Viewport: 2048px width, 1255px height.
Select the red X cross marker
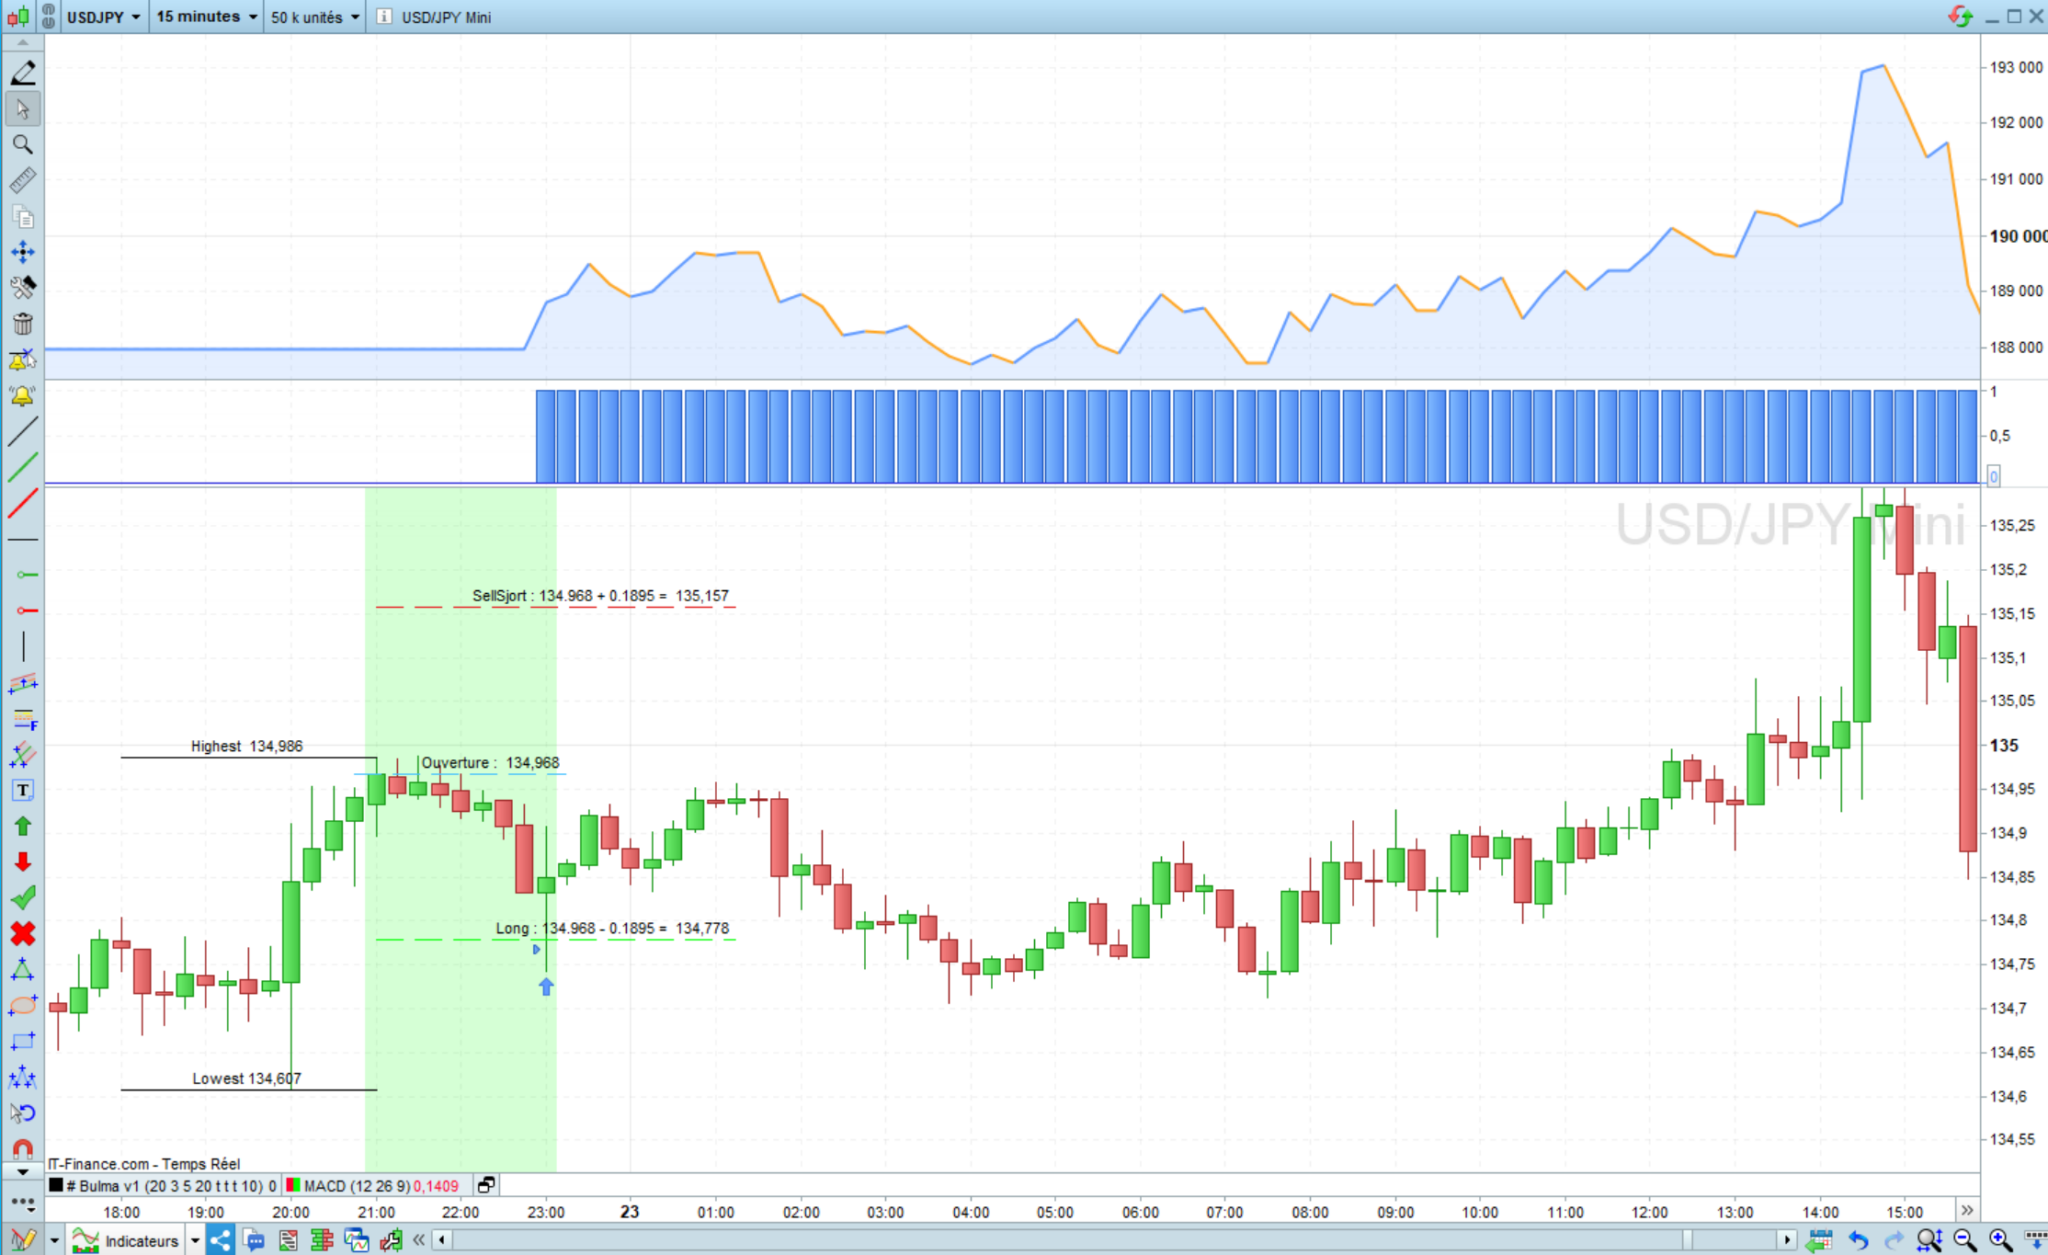22,934
